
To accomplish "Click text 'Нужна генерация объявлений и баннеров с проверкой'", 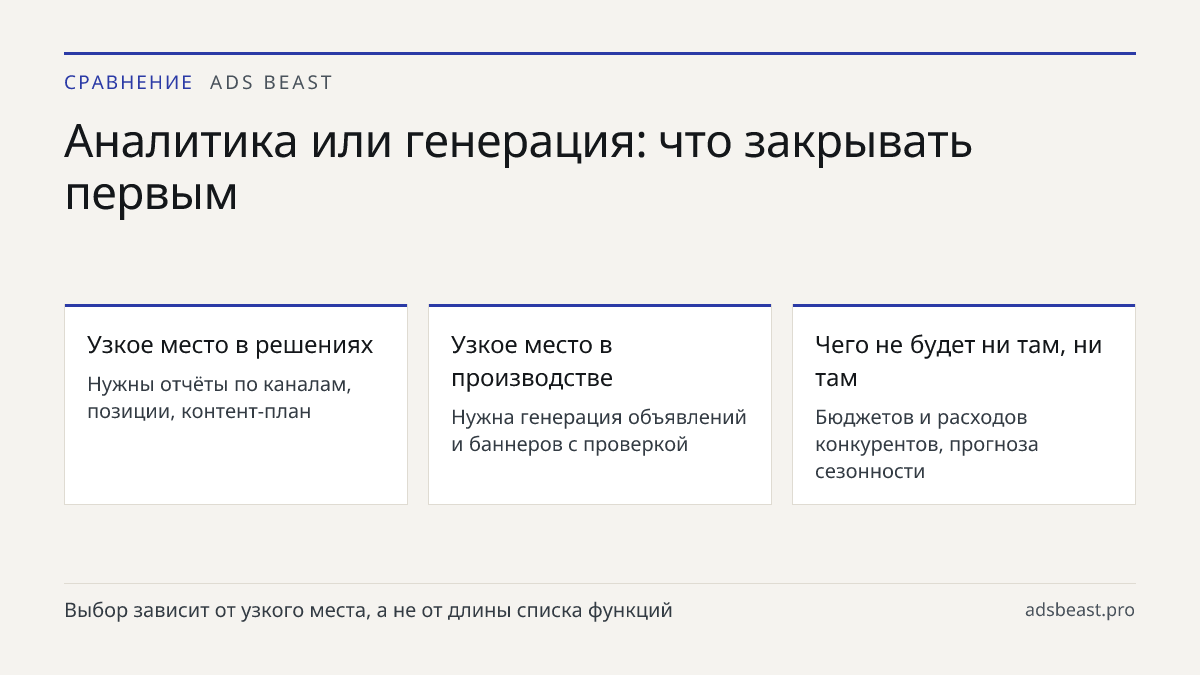I will coord(599,431).
